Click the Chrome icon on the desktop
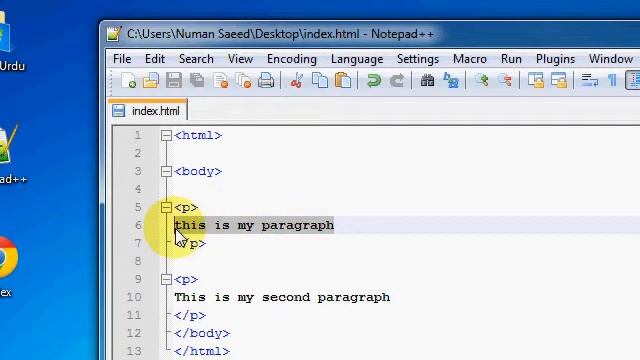640x360 pixels. pos(8,258)
